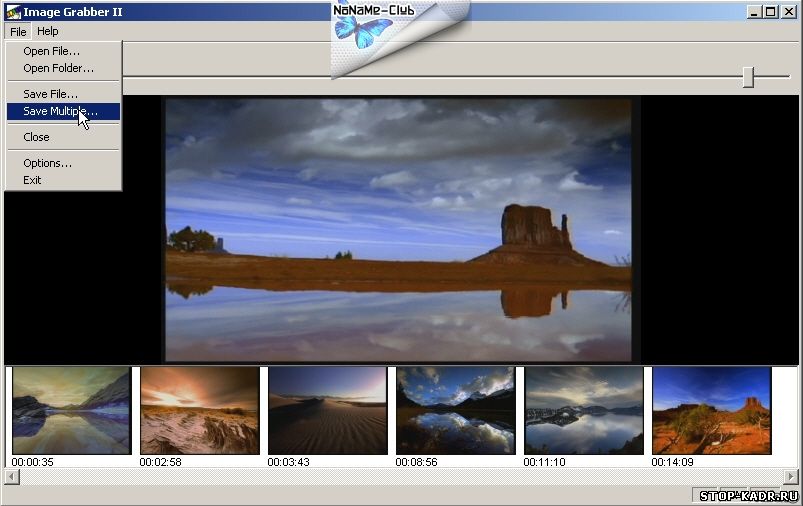Viewport: 803px width, 506px height.
Task: Minimize the Image Grabber II window
Action: (x=753, y=12)
